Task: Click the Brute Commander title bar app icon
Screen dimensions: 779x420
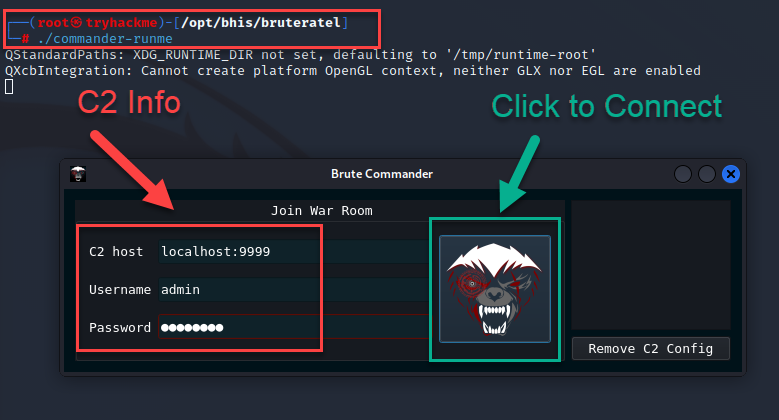Action: click(x=78, y=174)
